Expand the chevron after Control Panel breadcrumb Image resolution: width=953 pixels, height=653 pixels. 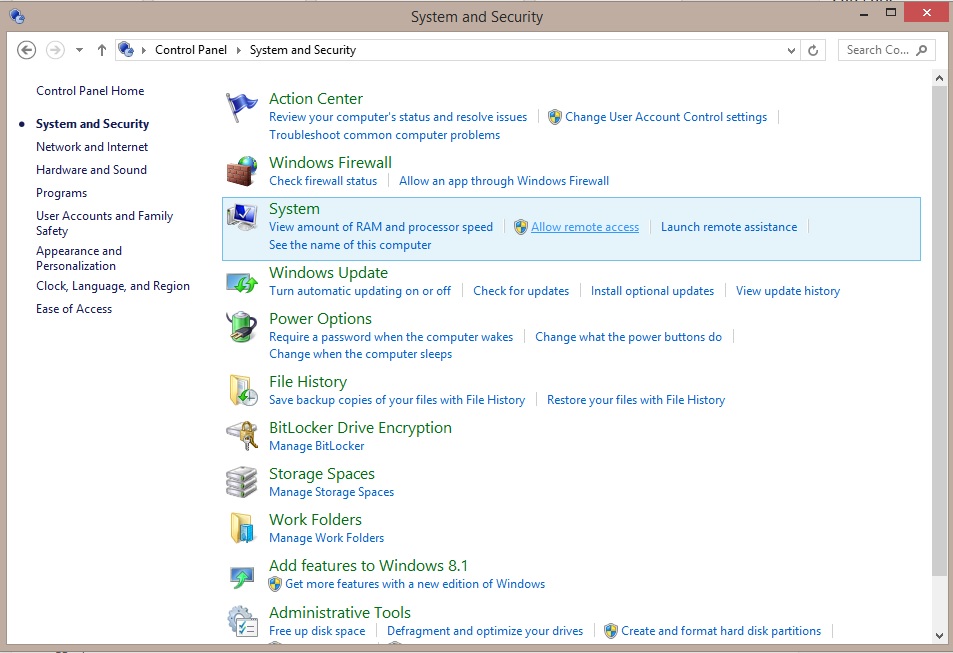238,50
